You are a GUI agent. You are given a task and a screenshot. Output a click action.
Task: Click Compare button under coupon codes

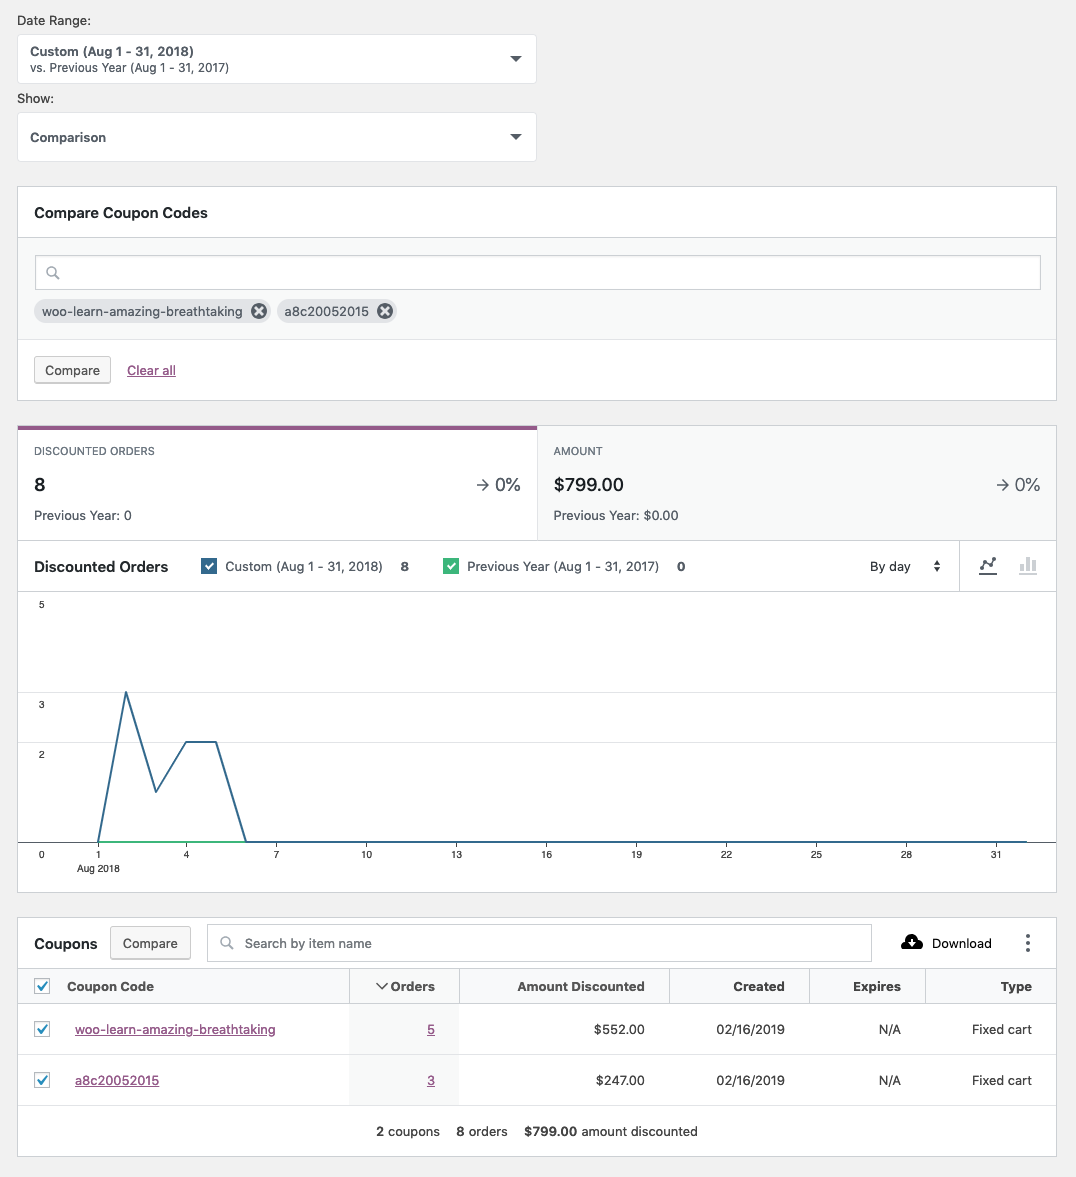pyautogui.click(x=72, y=370)
